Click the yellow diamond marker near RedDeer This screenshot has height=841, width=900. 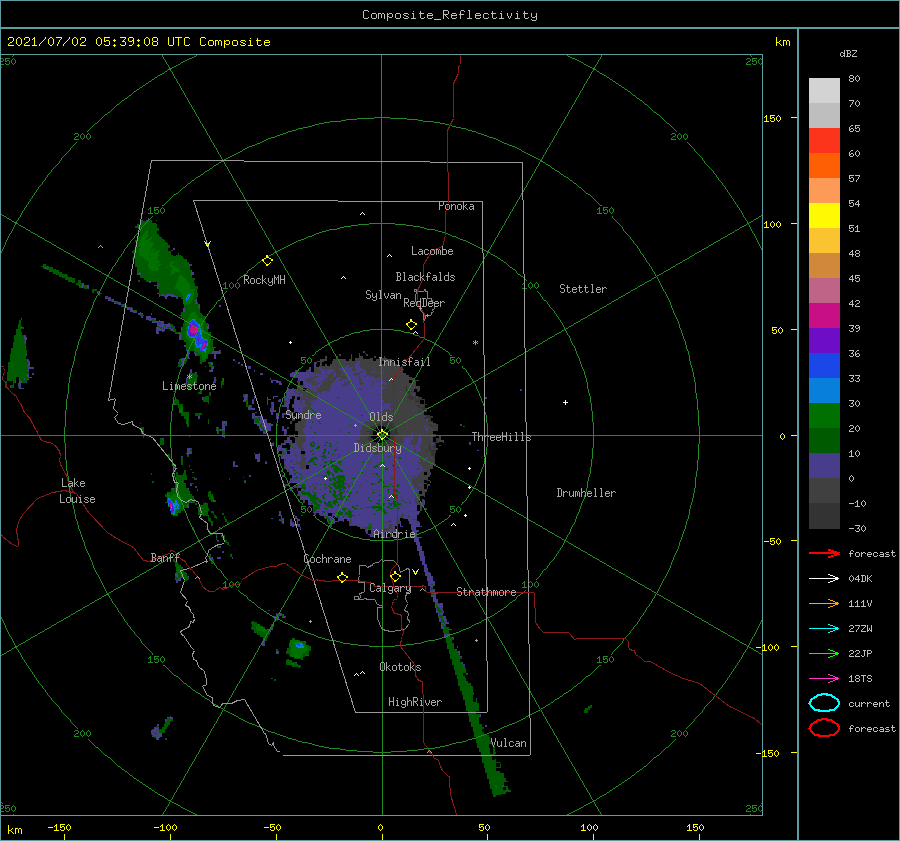click(x=411, y=325)
